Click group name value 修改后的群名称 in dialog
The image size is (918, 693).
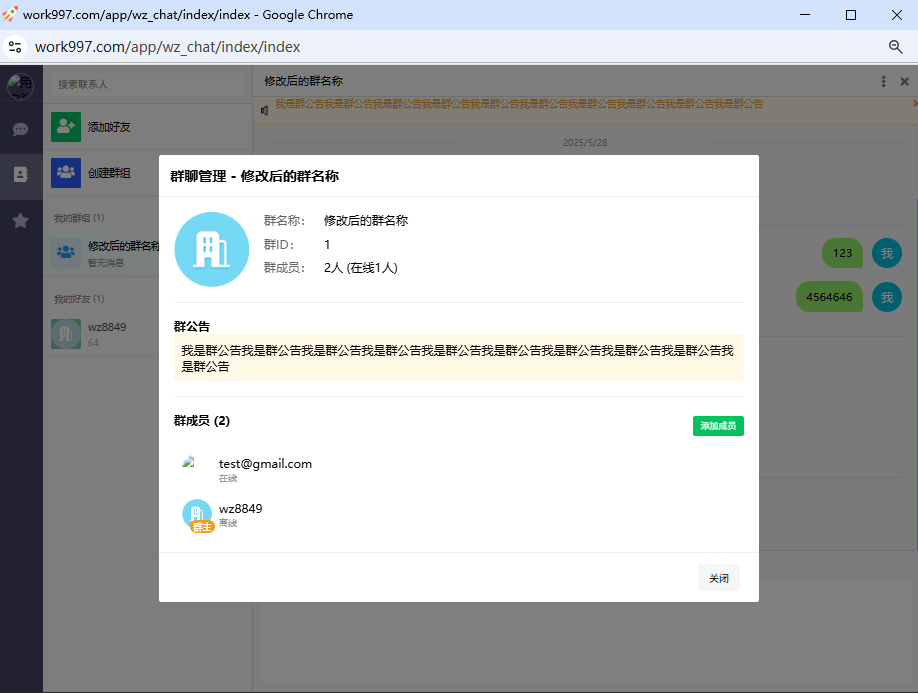pyautogui.click(x=366, y=221)
